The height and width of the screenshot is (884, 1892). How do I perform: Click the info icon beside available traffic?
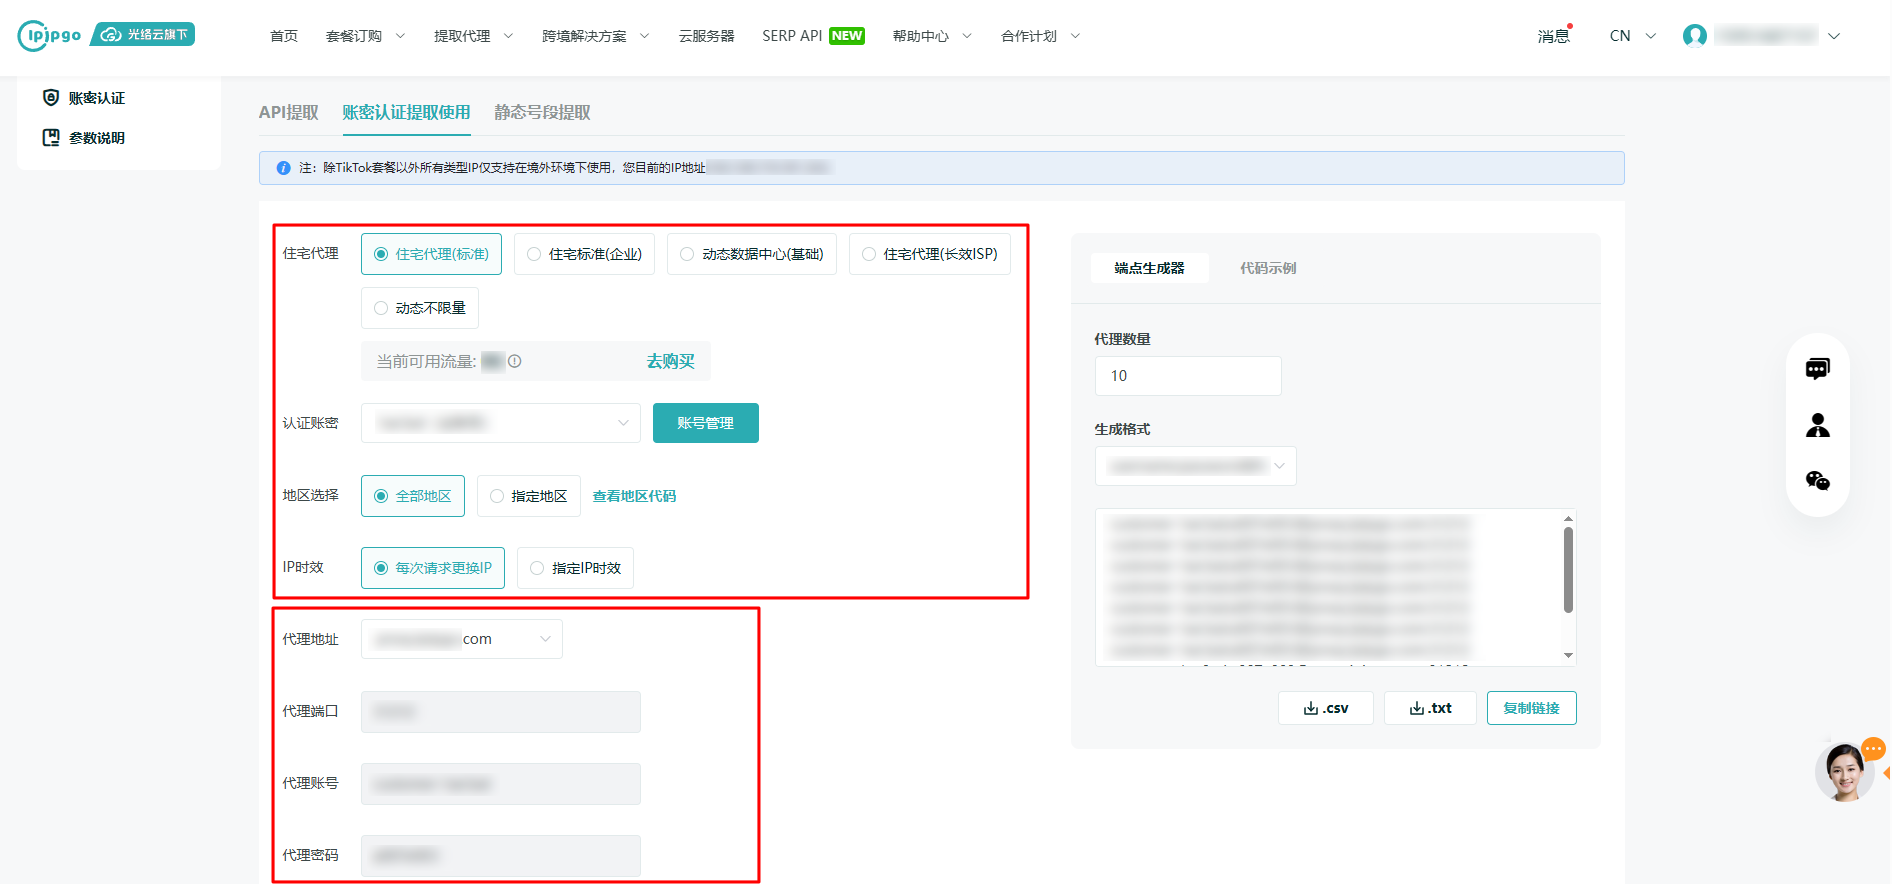coord(515,361)
